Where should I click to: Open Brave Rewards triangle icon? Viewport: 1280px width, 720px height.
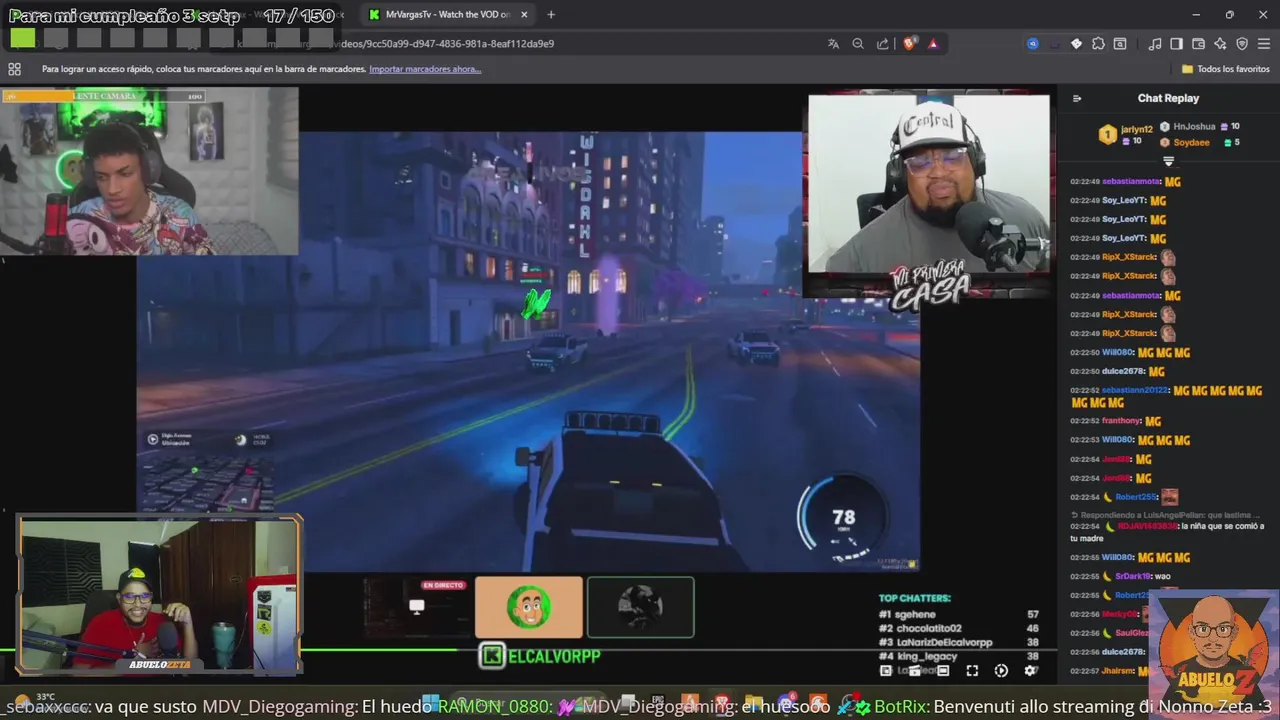[933, 44]
